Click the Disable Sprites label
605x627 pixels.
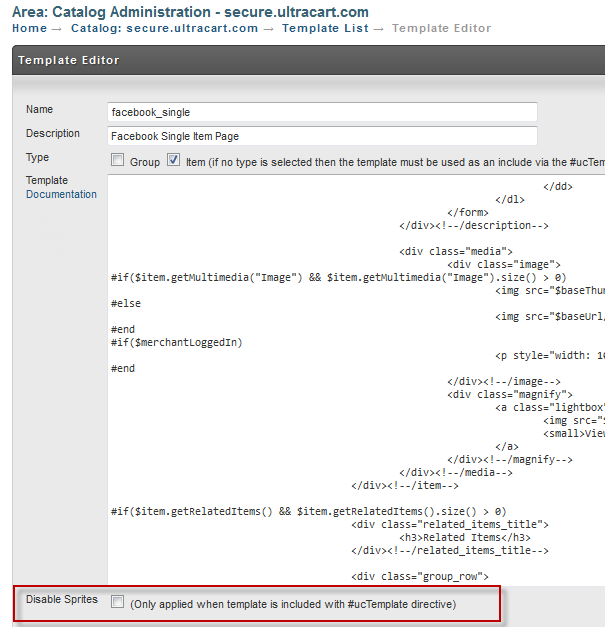(x=62, y=599)
